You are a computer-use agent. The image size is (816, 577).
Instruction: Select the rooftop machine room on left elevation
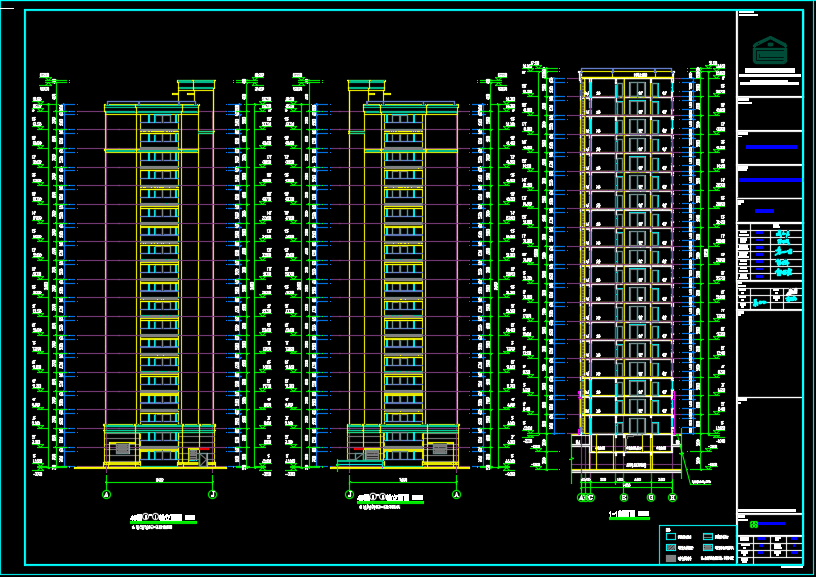point(196,91)
